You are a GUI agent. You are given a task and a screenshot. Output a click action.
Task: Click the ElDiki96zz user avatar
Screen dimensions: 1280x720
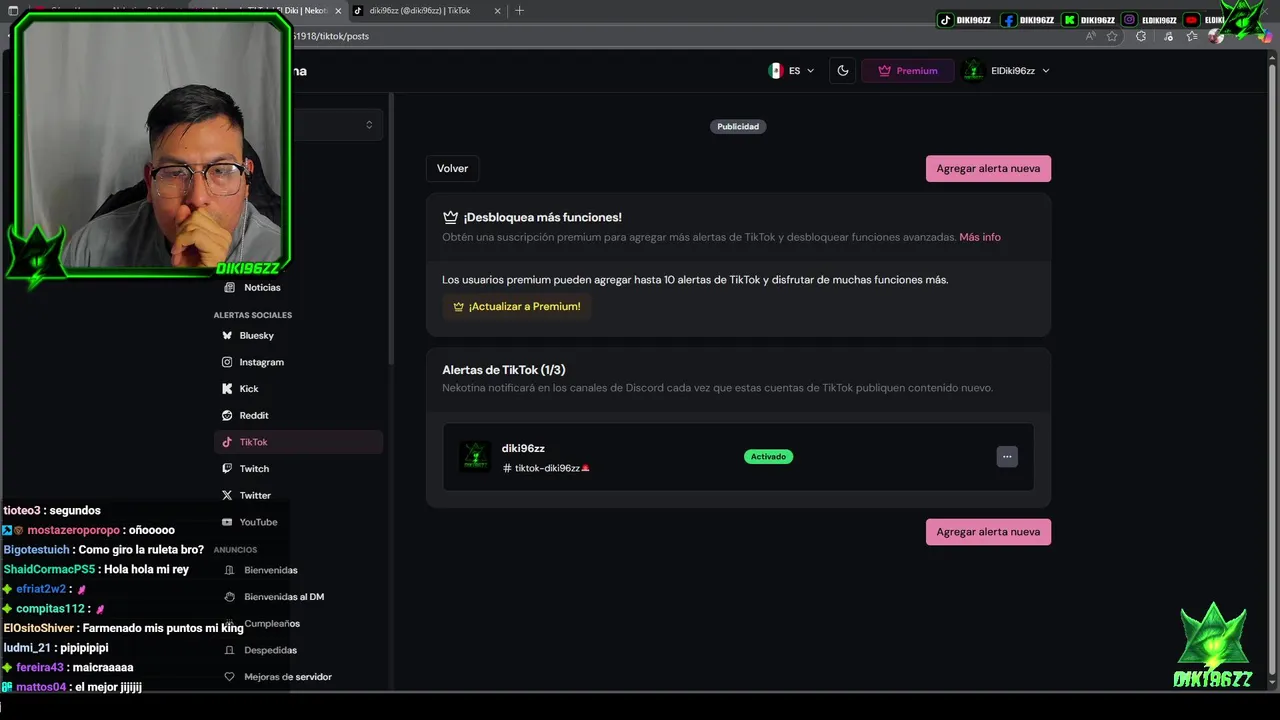coord(973,71)
